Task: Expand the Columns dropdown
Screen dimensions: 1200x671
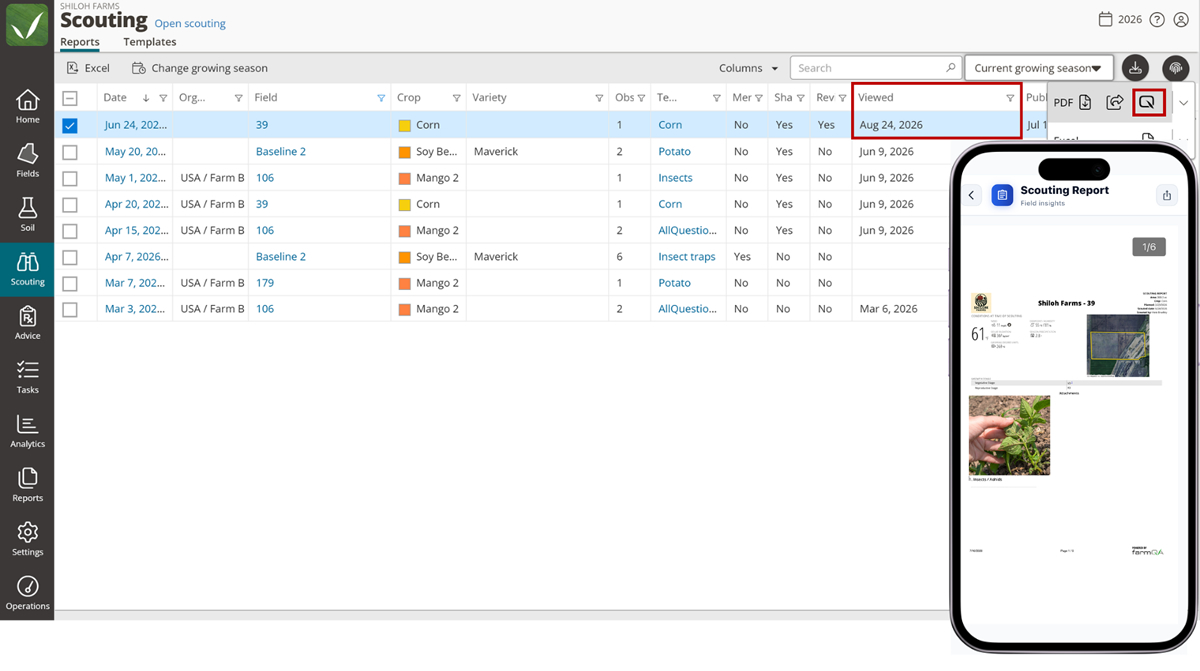Action: [x=748, y=68]
